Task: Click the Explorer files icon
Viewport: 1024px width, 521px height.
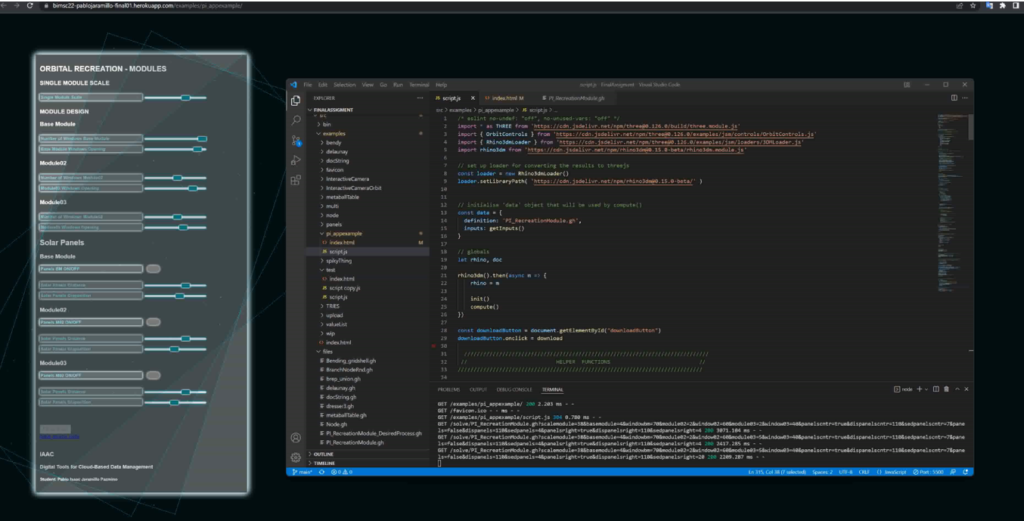Action: (x=296, y=100)
